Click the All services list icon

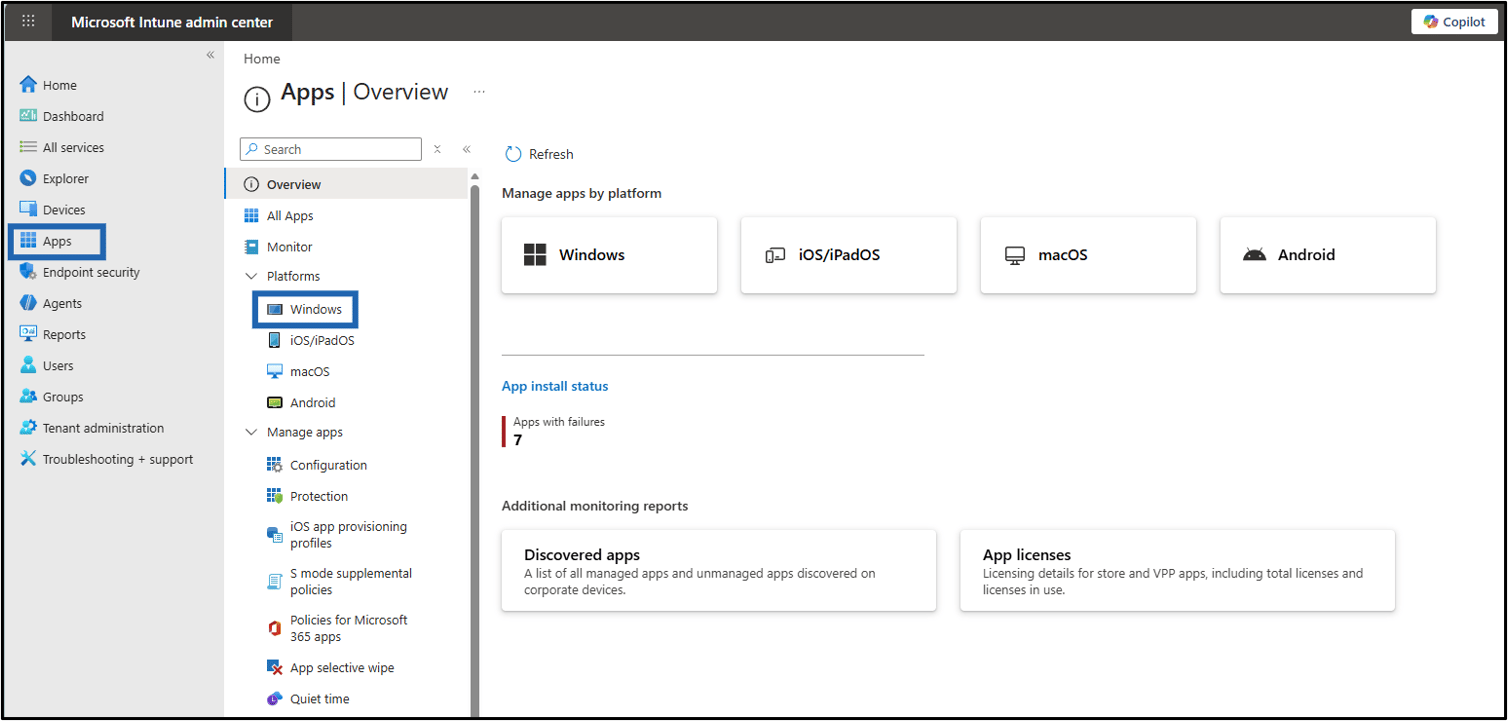(x=28, y=147)
